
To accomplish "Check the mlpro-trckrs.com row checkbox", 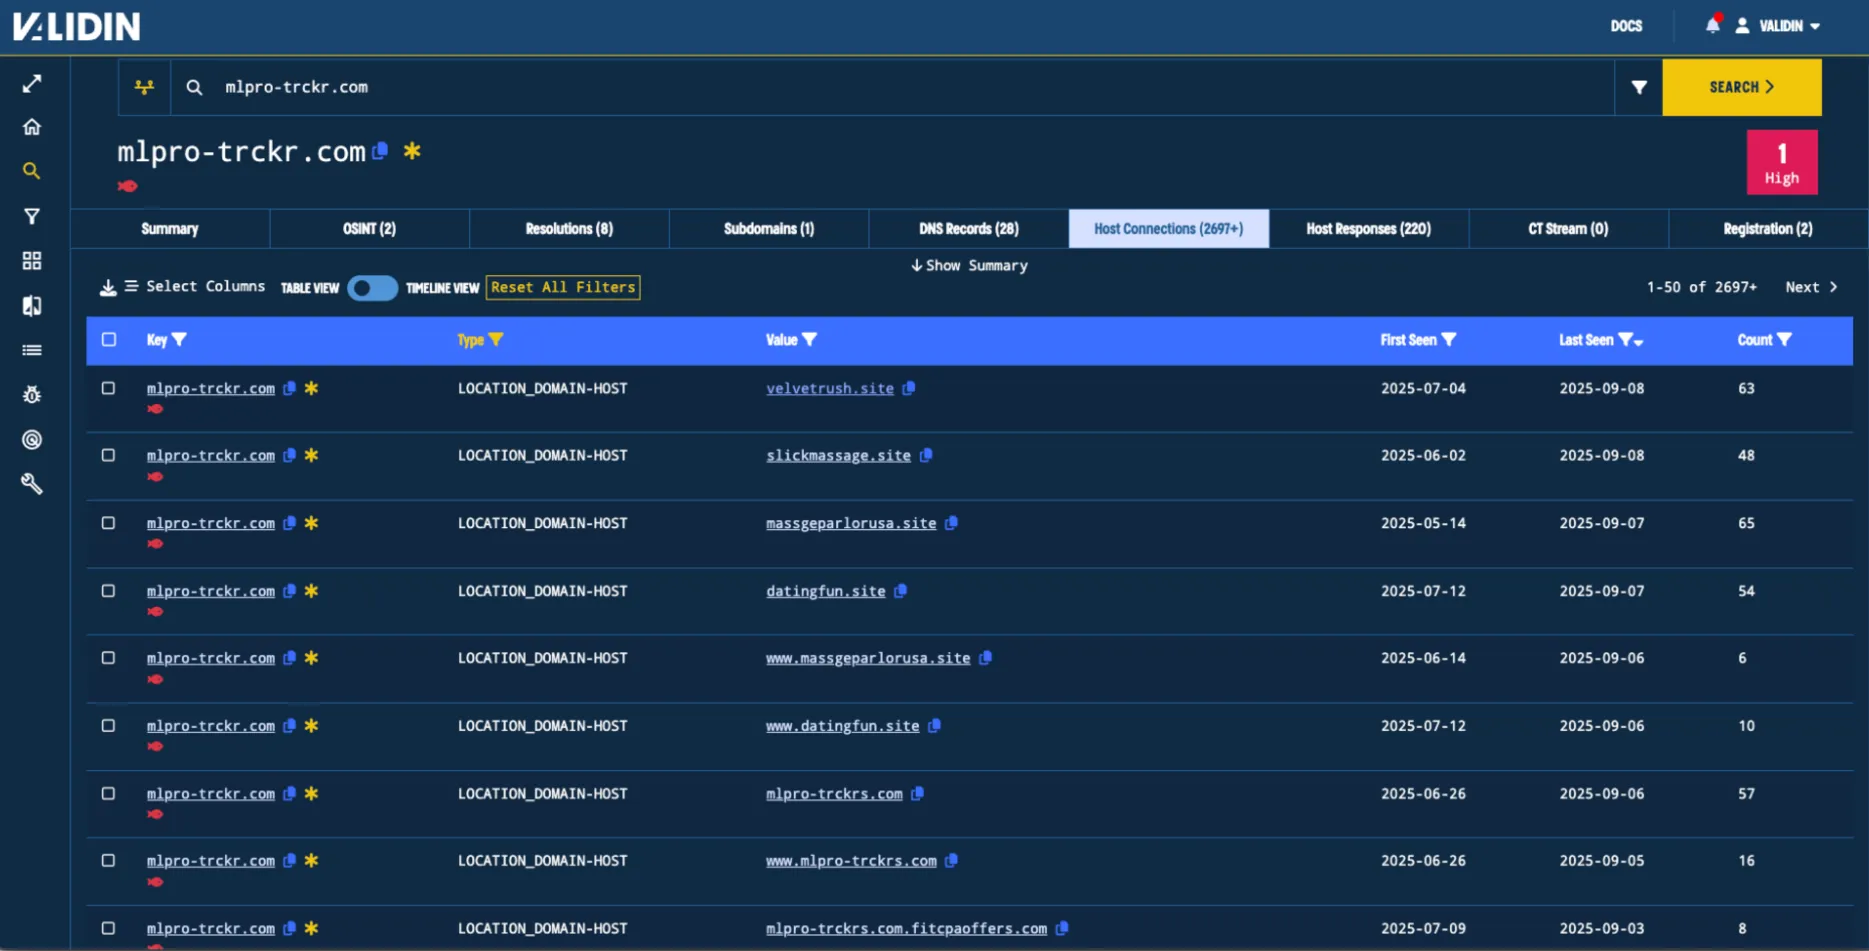I will (109, 794).
